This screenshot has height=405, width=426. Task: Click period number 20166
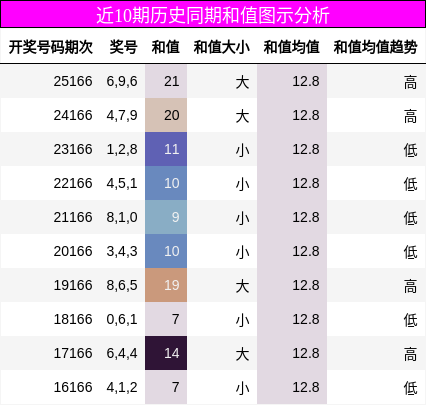73,251
